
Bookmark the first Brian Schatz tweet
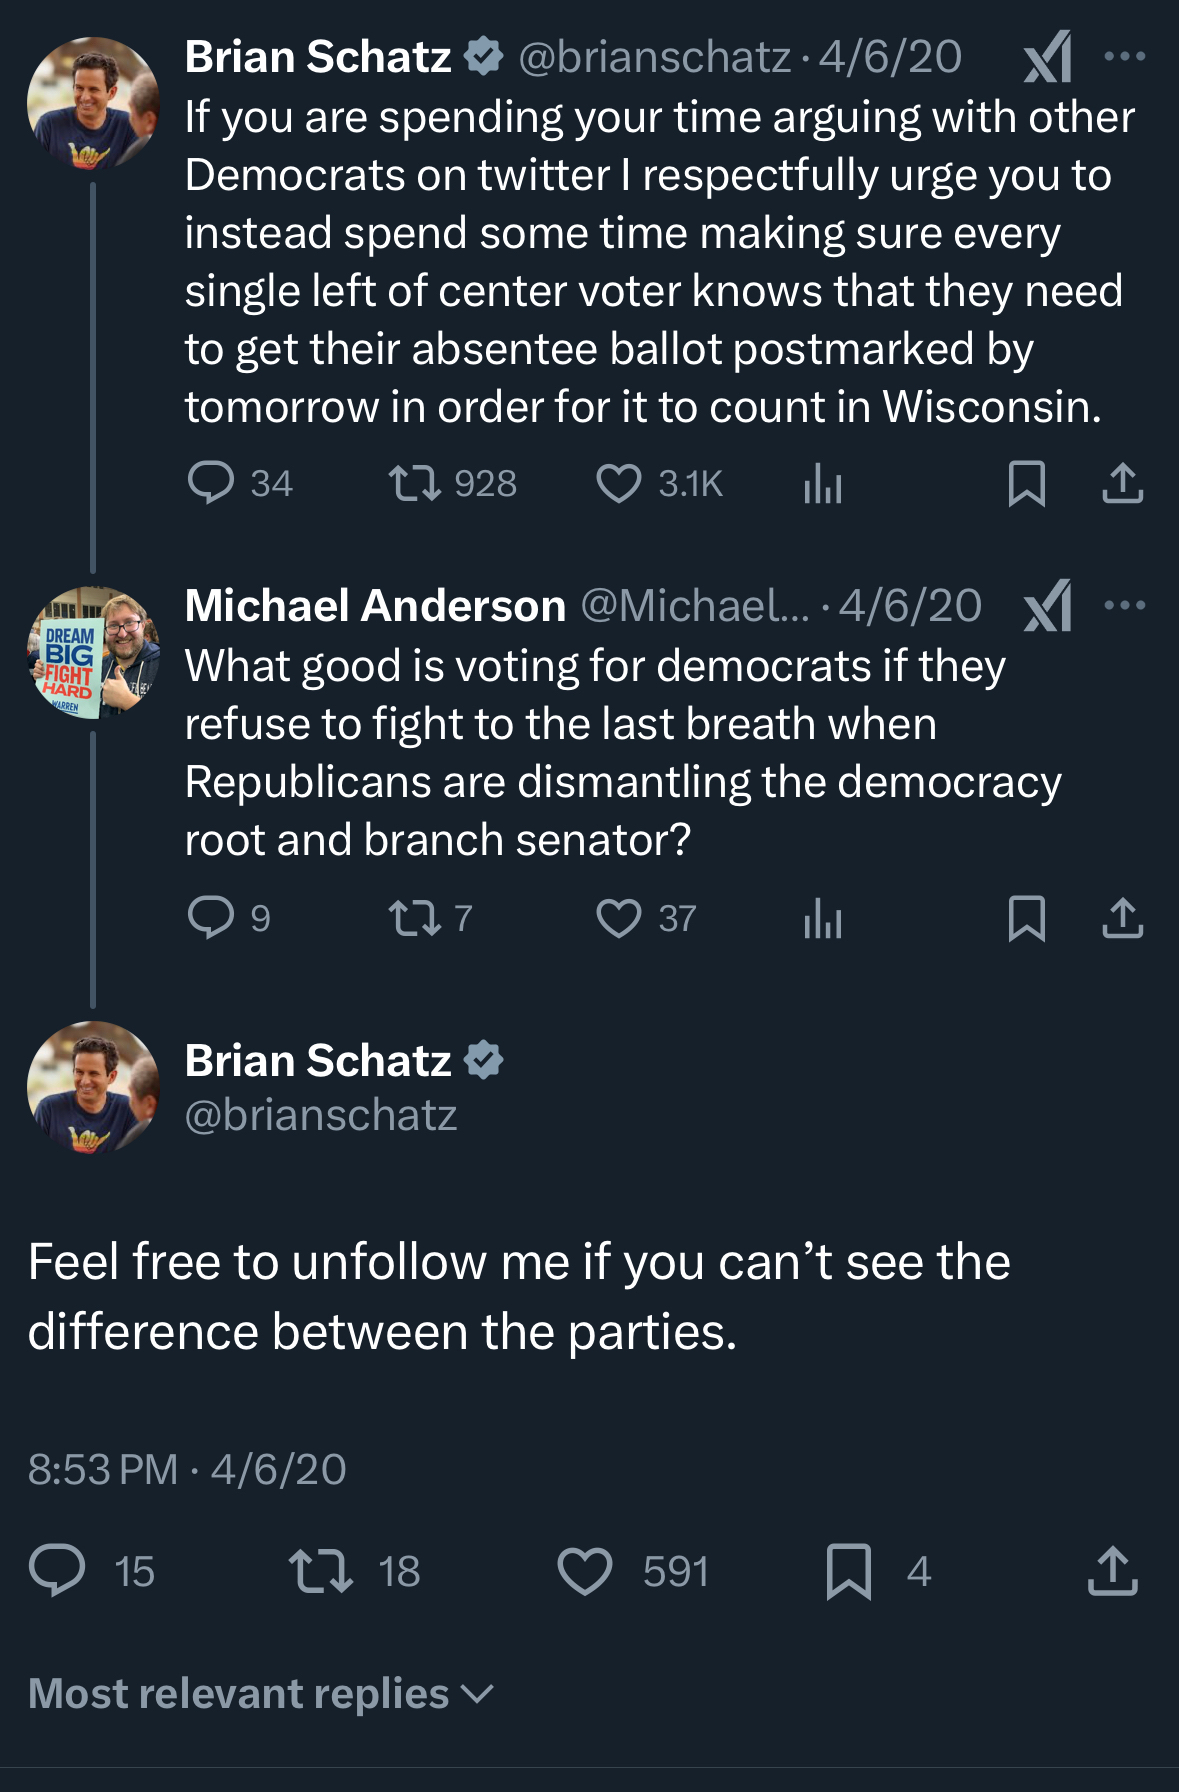point(1027,484)
